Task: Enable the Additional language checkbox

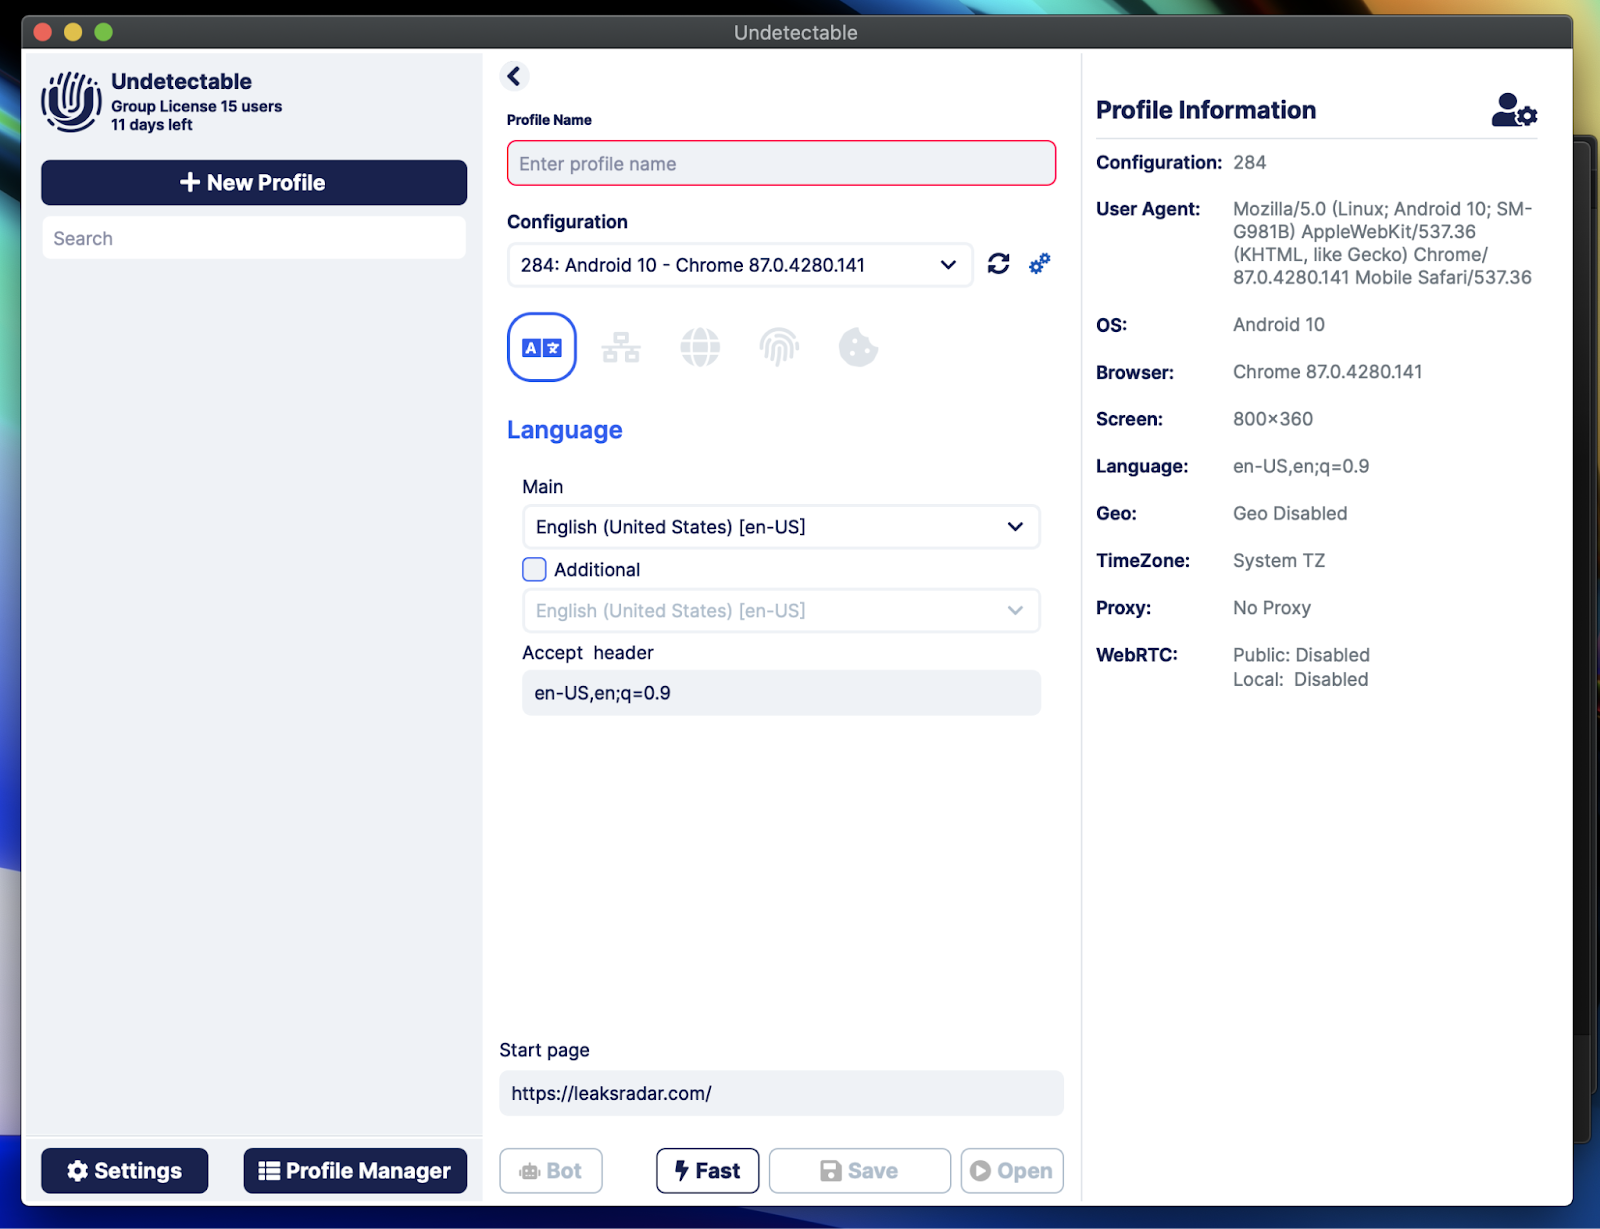Action: (534, 569)
